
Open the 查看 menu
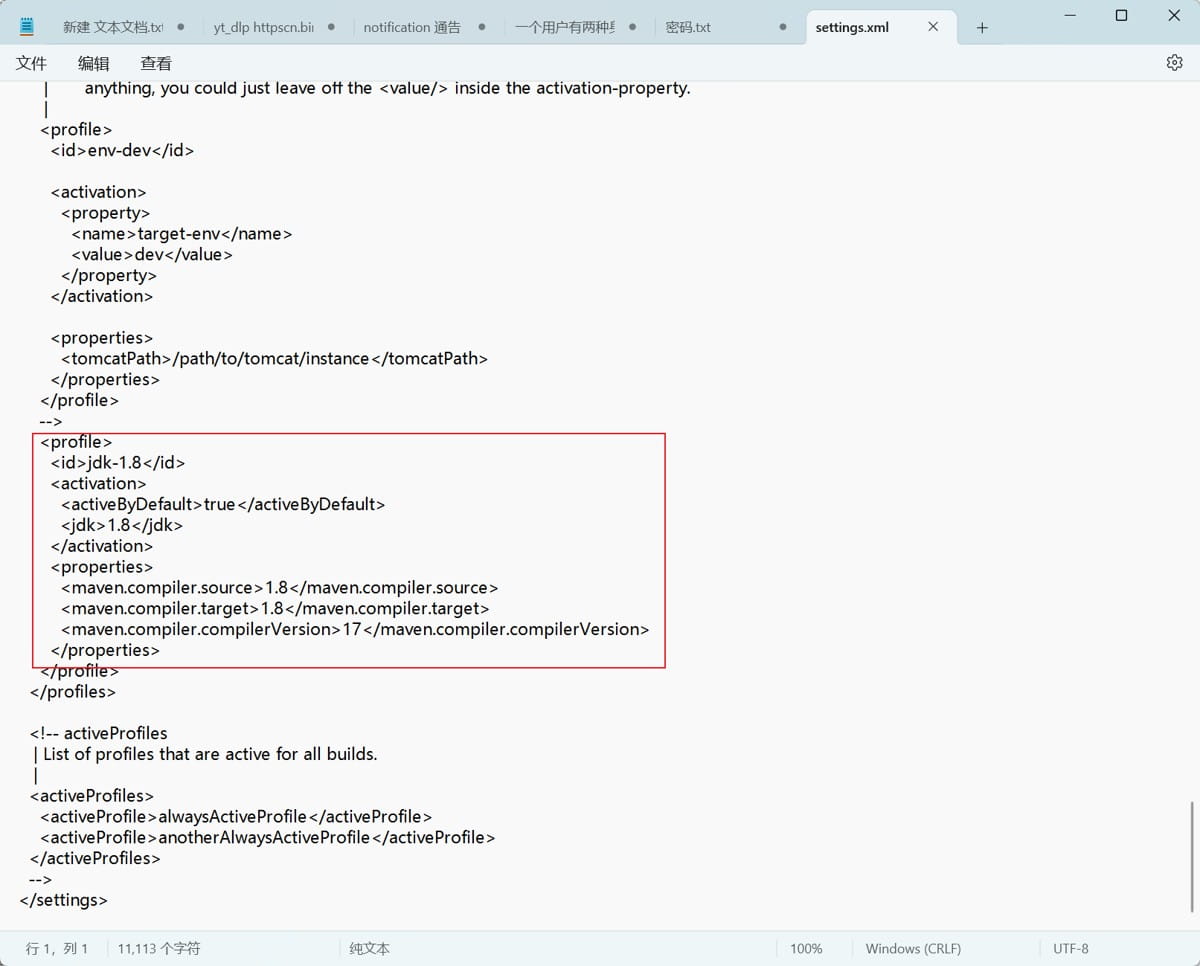[x=155, y=63]
